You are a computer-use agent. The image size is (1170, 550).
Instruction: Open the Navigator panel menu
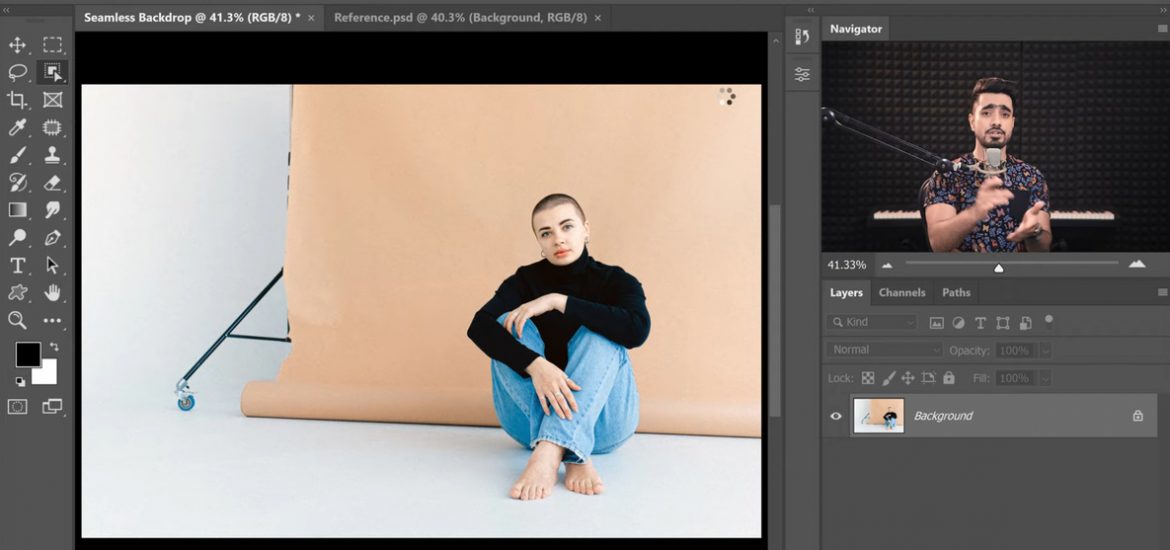coord(1162,29)
